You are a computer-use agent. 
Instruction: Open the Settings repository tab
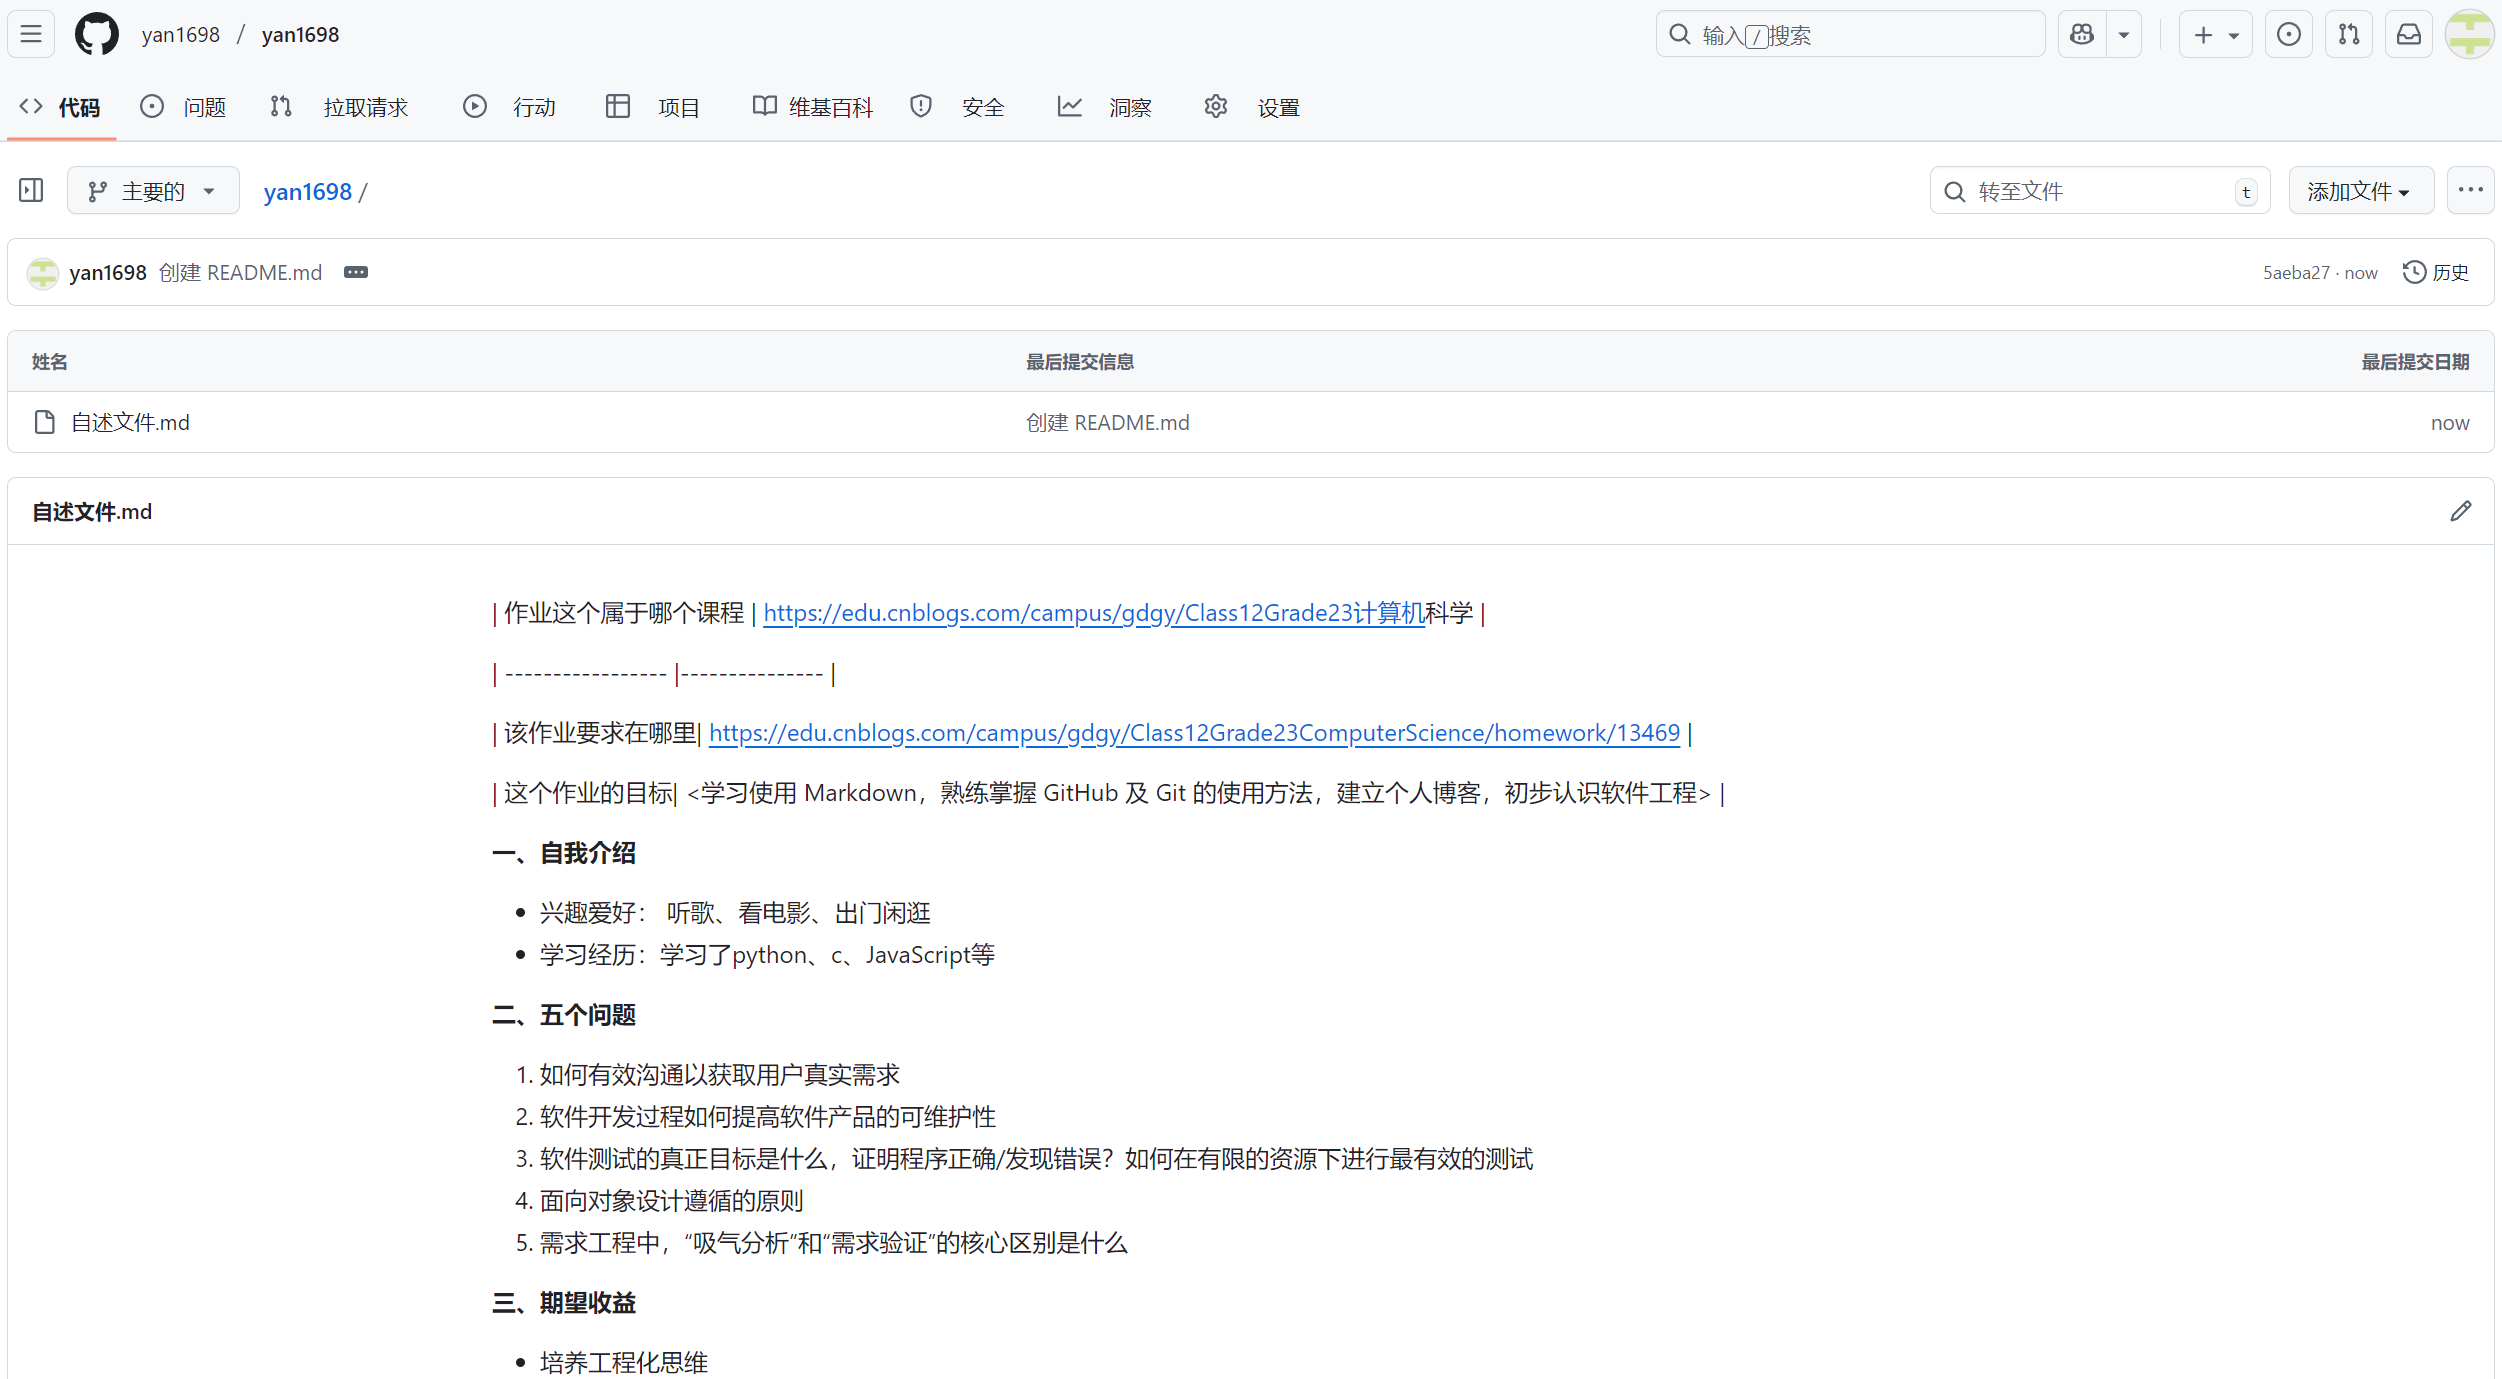coord(1253,107)
